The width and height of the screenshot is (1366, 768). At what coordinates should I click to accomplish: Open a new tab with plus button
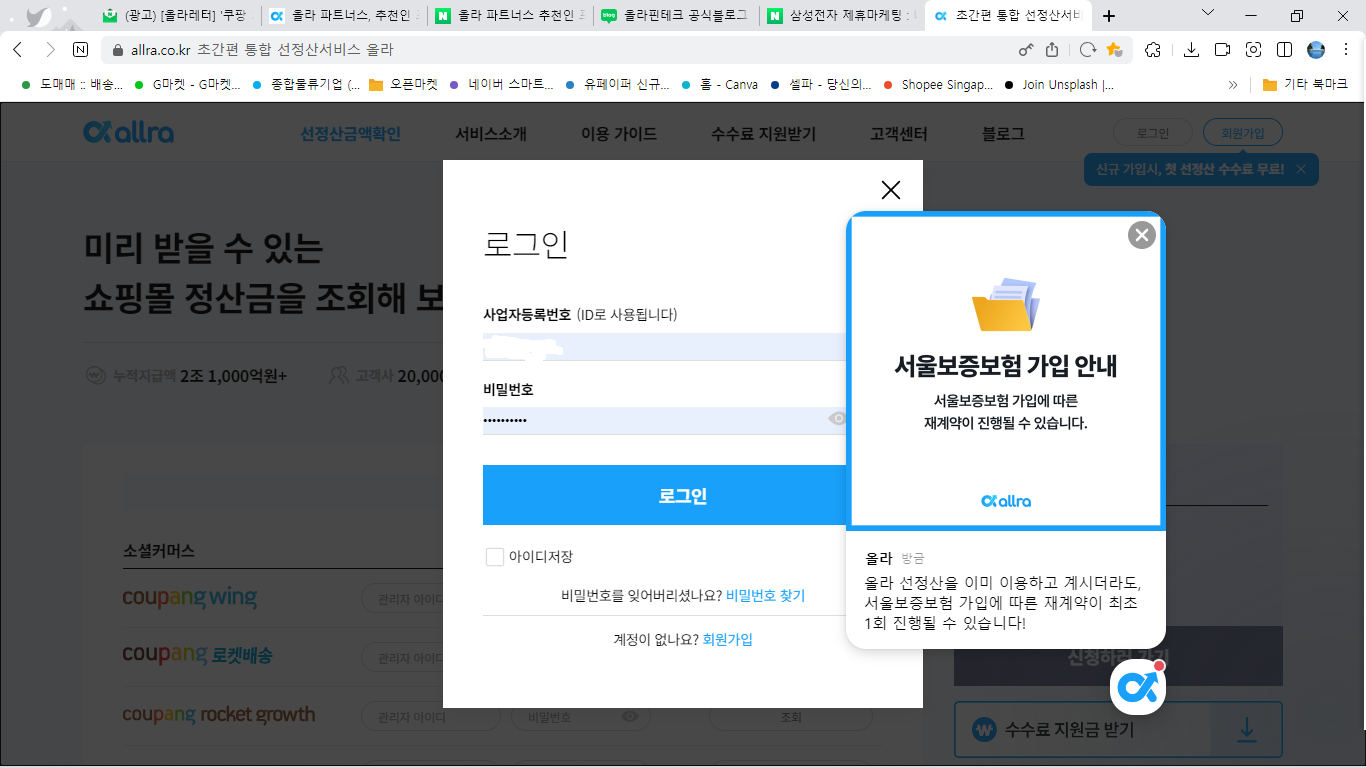1109,16
